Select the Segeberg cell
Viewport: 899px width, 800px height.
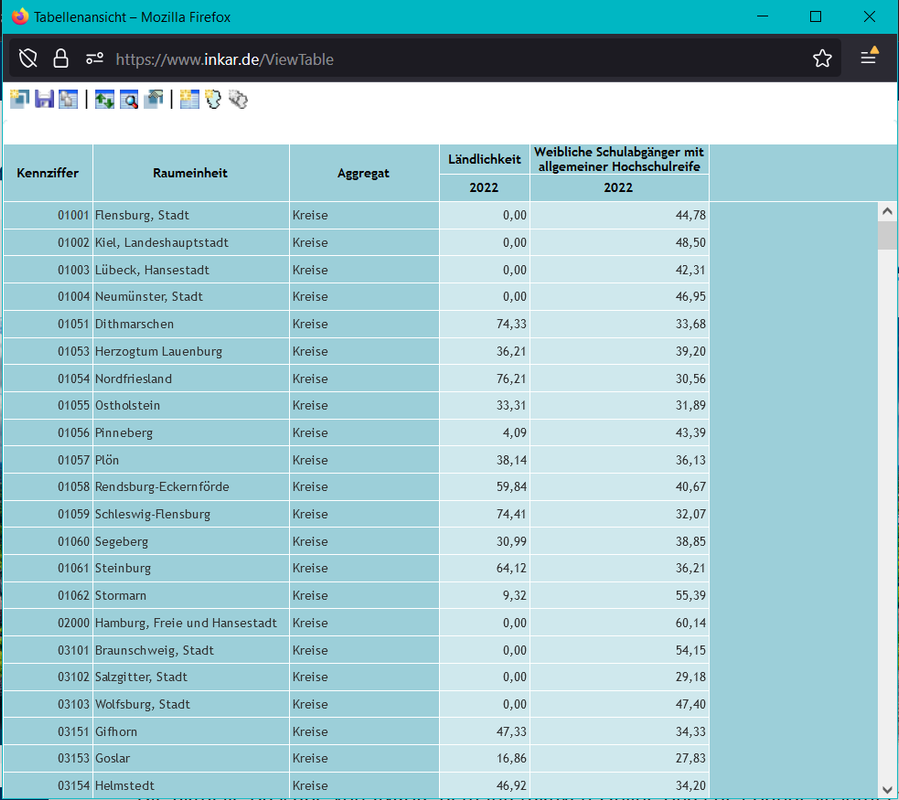coord(191,541)
